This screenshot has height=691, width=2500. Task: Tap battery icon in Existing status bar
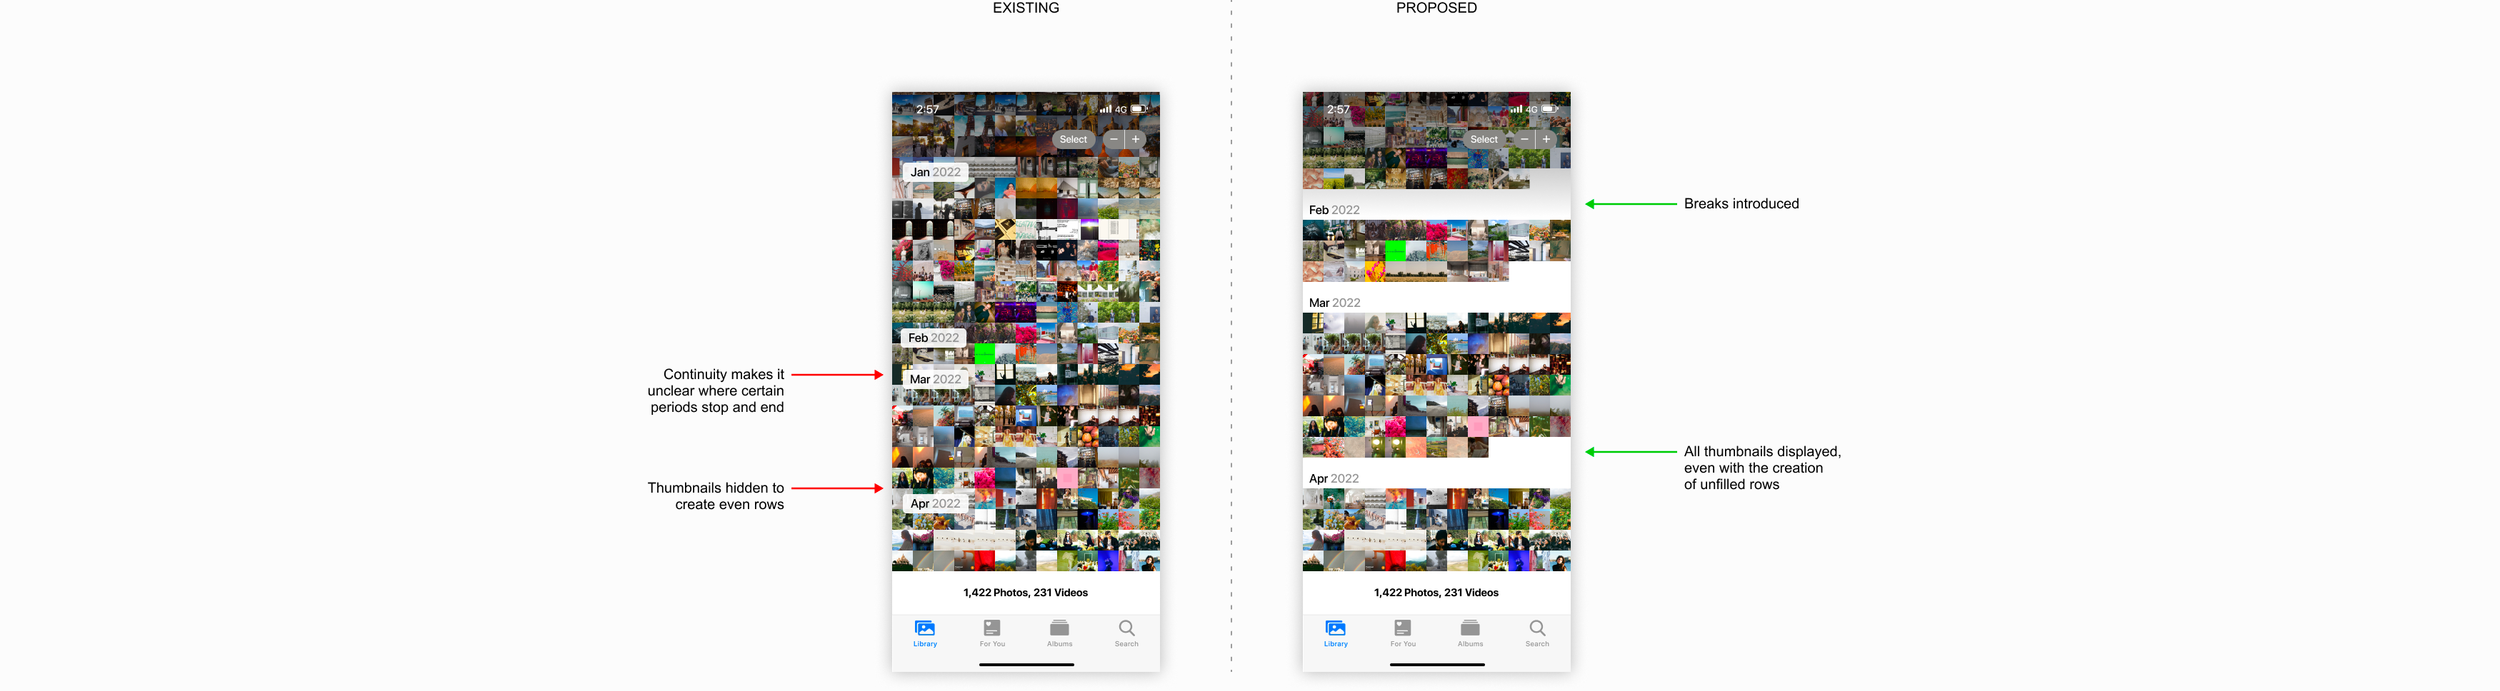pyautogui.click(x=1139, y=109)
